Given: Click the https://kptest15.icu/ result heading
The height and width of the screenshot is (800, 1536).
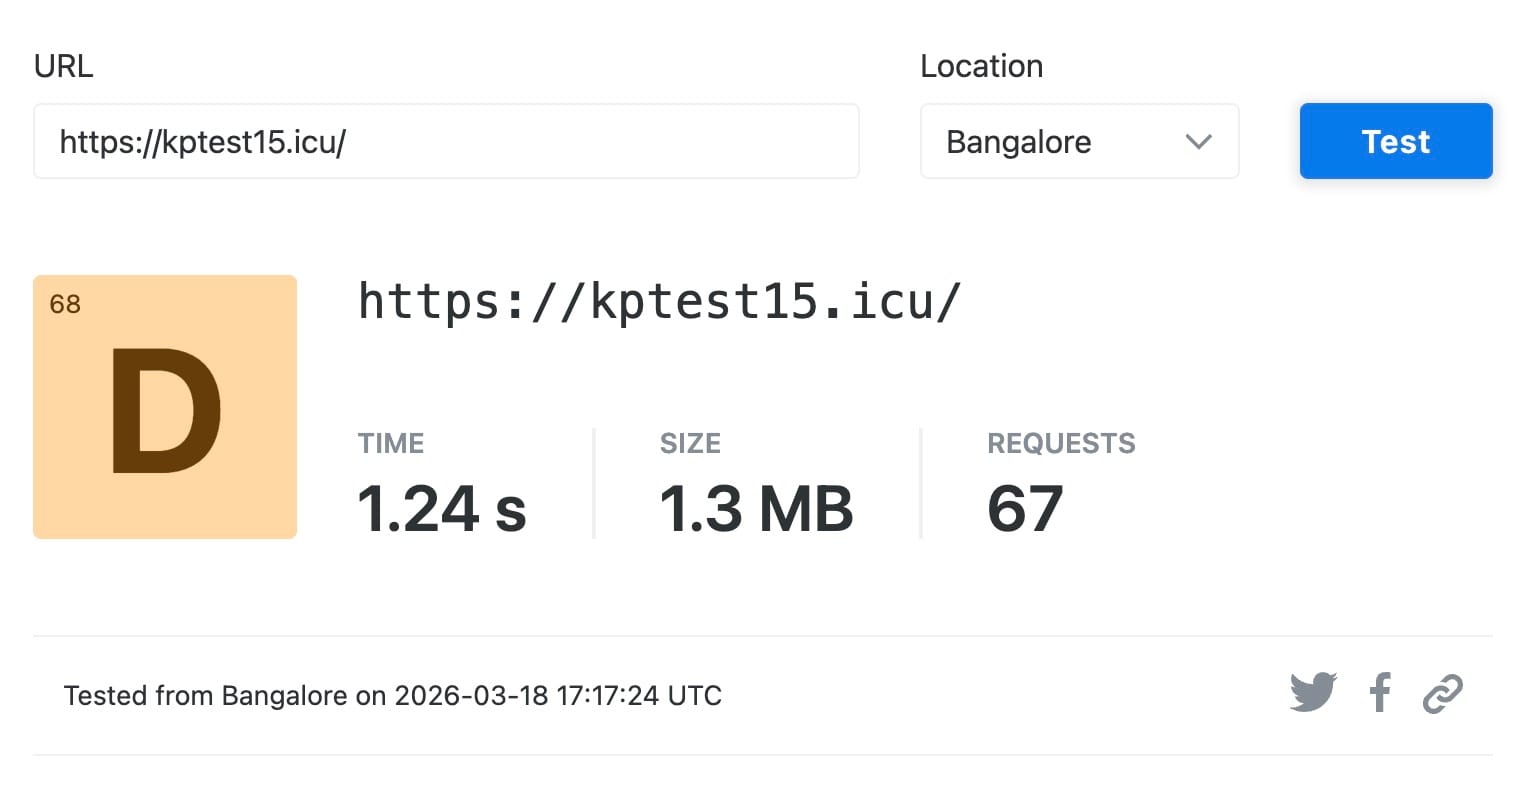Looking at the screenshot, I should pyautogui.click(x=659, y=302).
